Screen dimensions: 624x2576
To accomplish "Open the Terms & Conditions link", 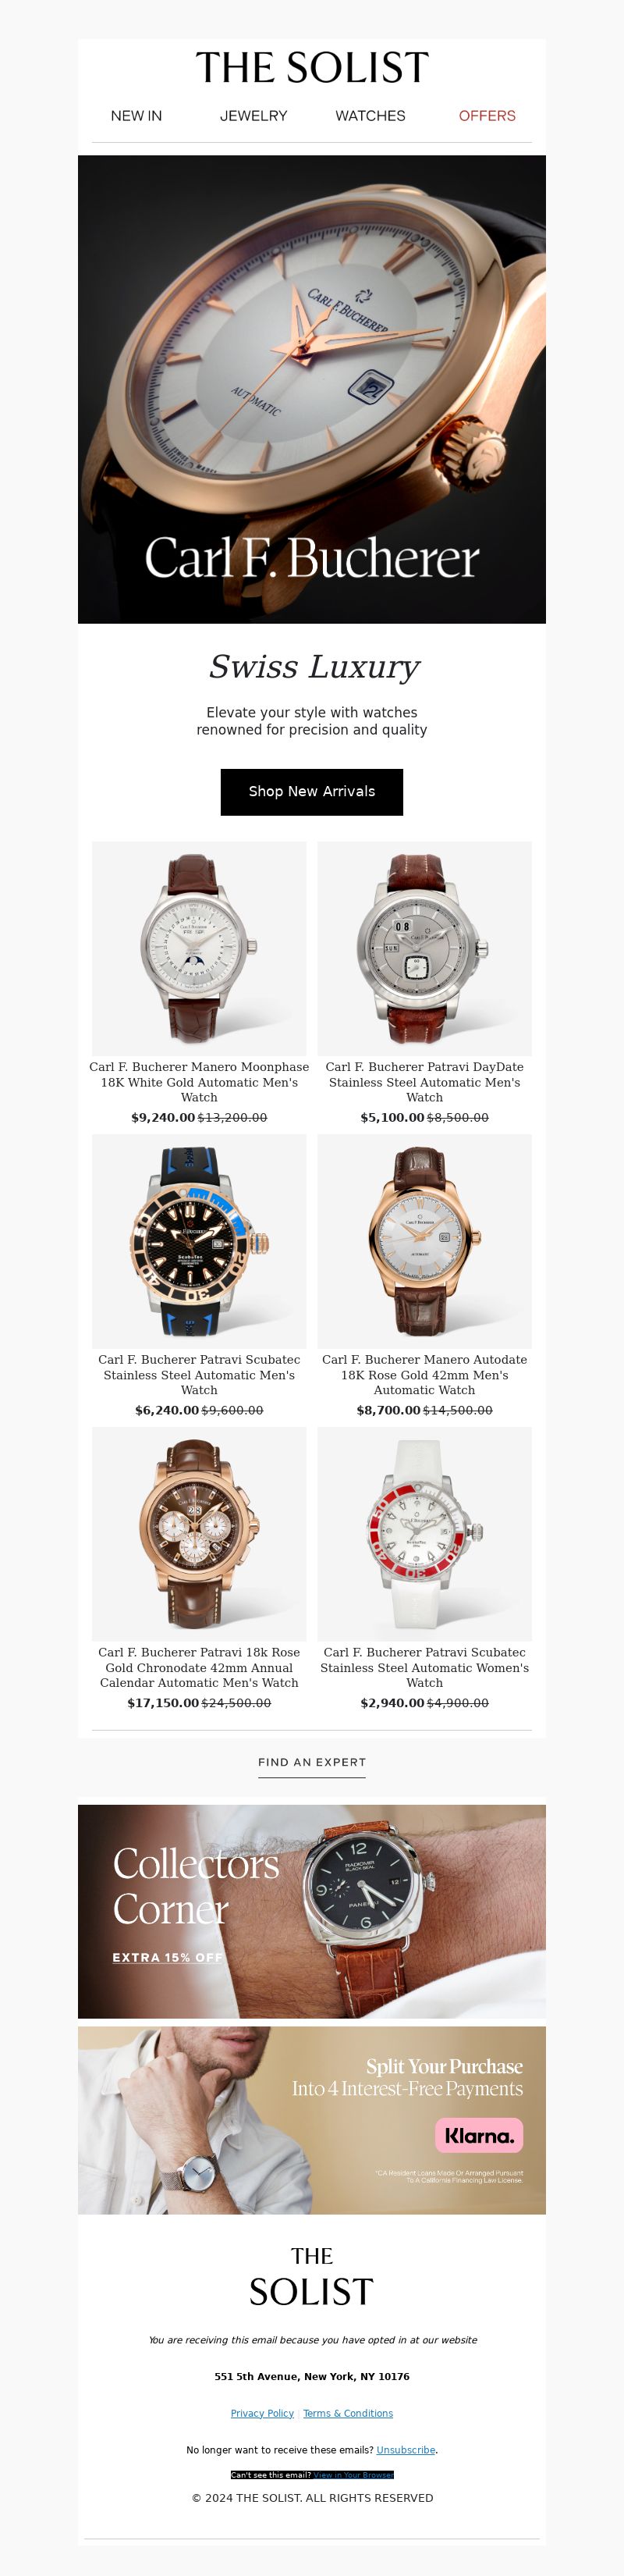I will [x=348, y=2413].
